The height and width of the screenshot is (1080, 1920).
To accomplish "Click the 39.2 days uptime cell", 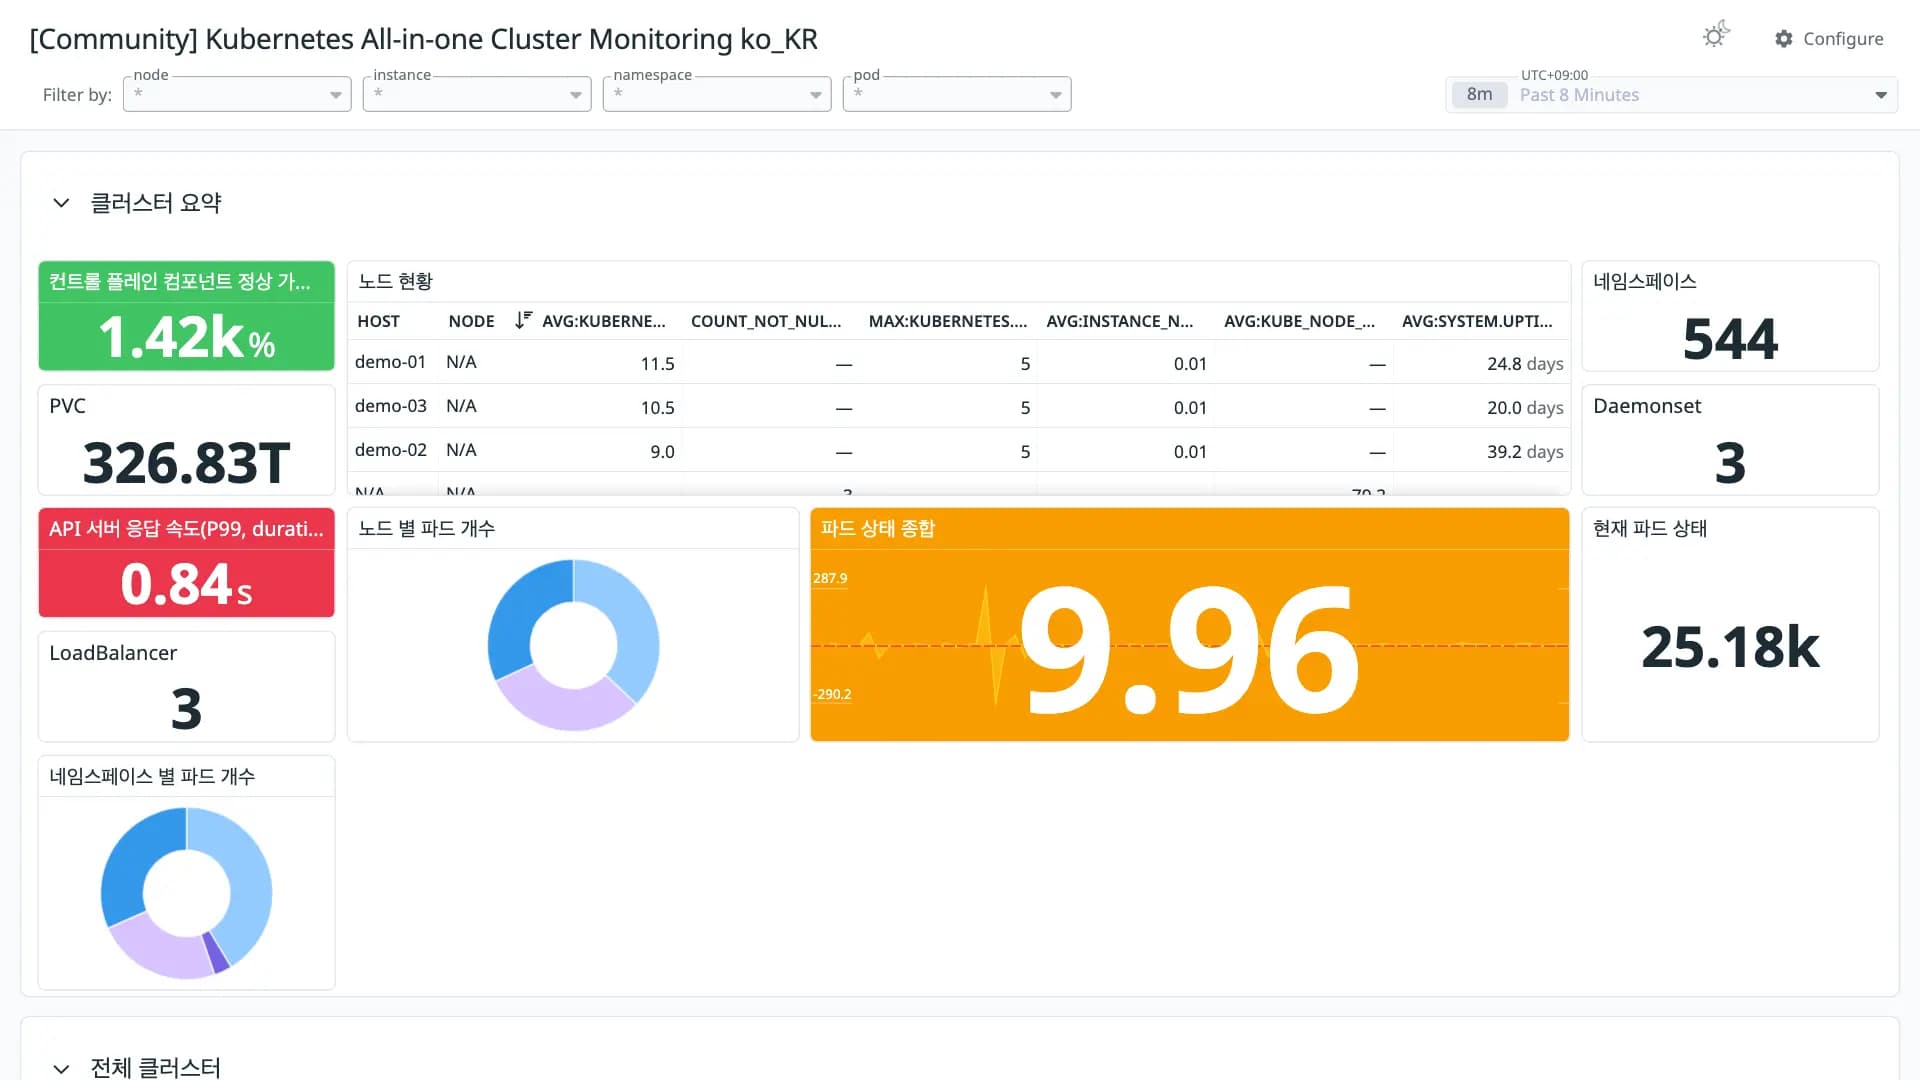I will (x=1525, y=451).
